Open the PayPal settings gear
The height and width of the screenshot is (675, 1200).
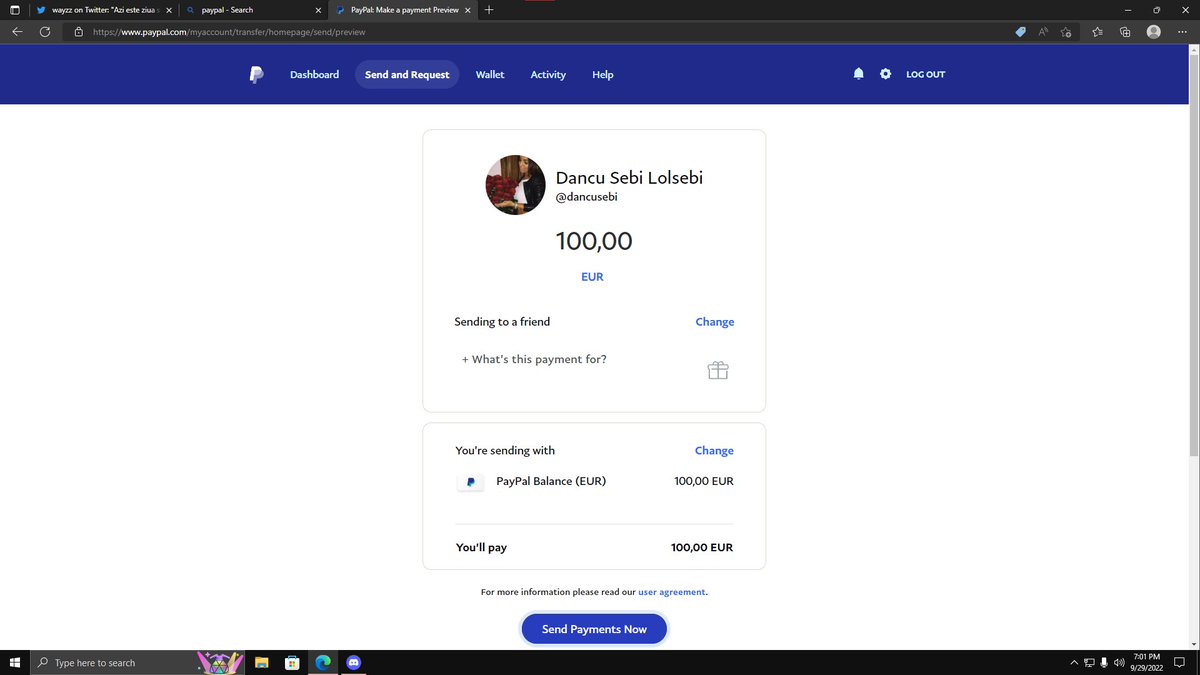(885, 74)
